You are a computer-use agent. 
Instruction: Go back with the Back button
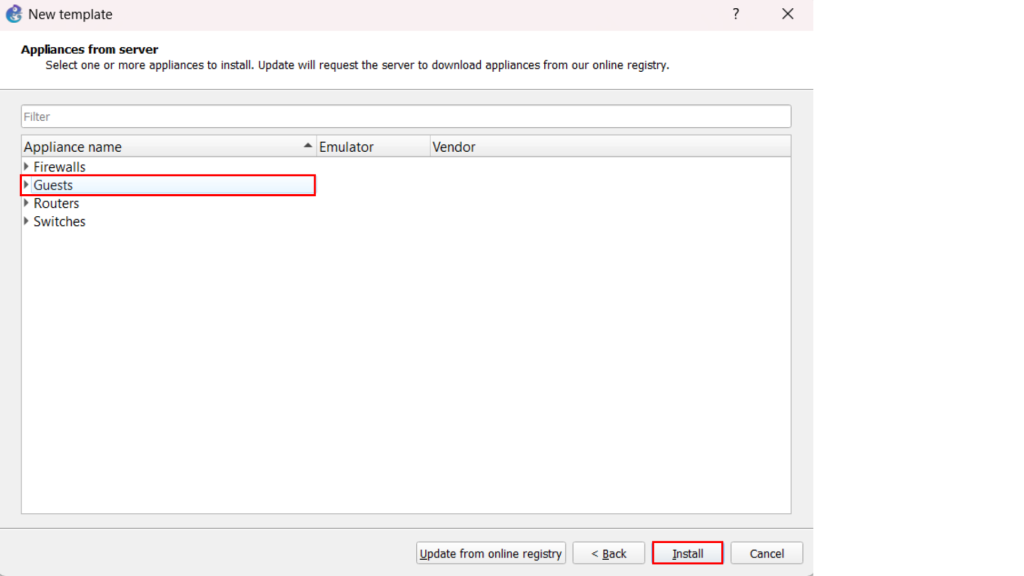pyautogui.click(x=608, y=553)
